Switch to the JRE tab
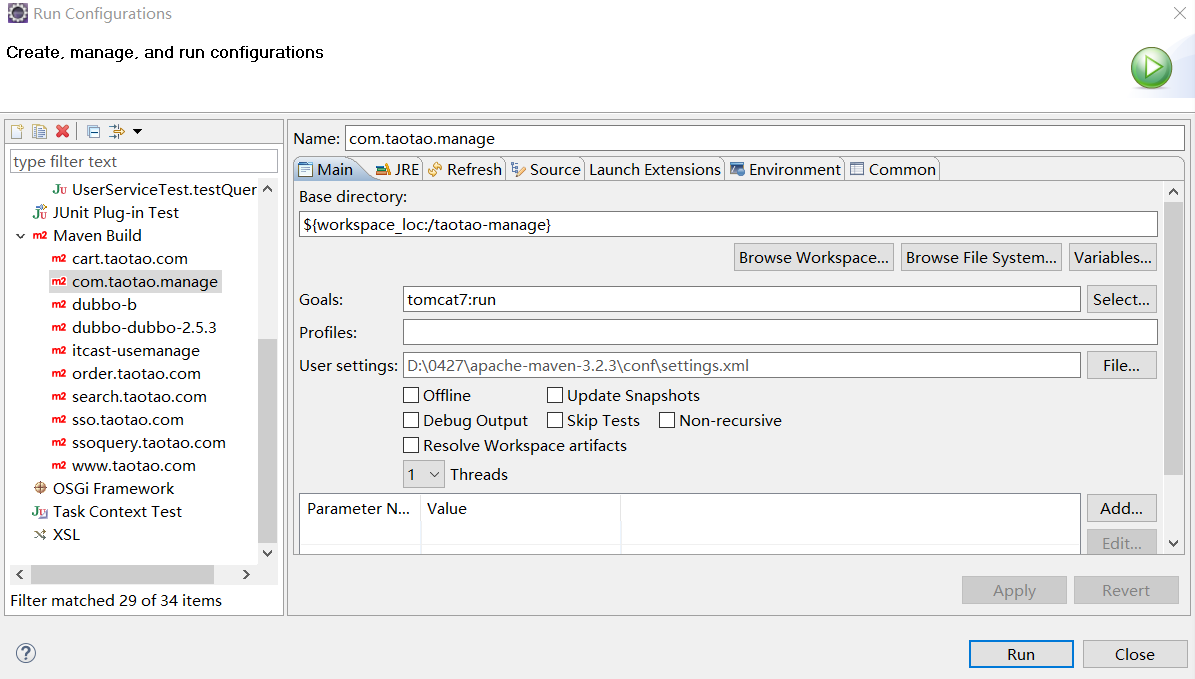The image size is (1195, 679). point(397,169)
